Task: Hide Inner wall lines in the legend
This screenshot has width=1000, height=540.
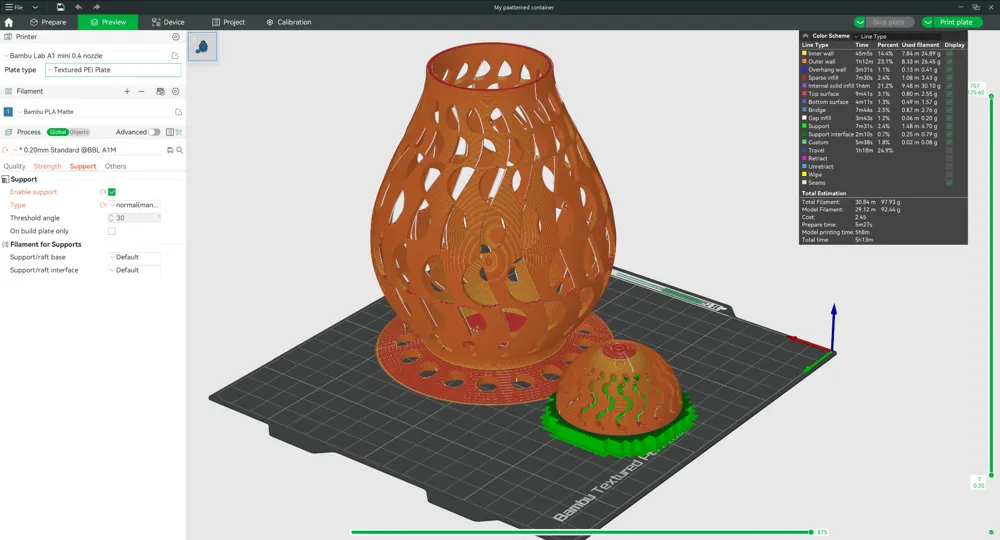Action: pyautogui.click(x=949, y=54)
